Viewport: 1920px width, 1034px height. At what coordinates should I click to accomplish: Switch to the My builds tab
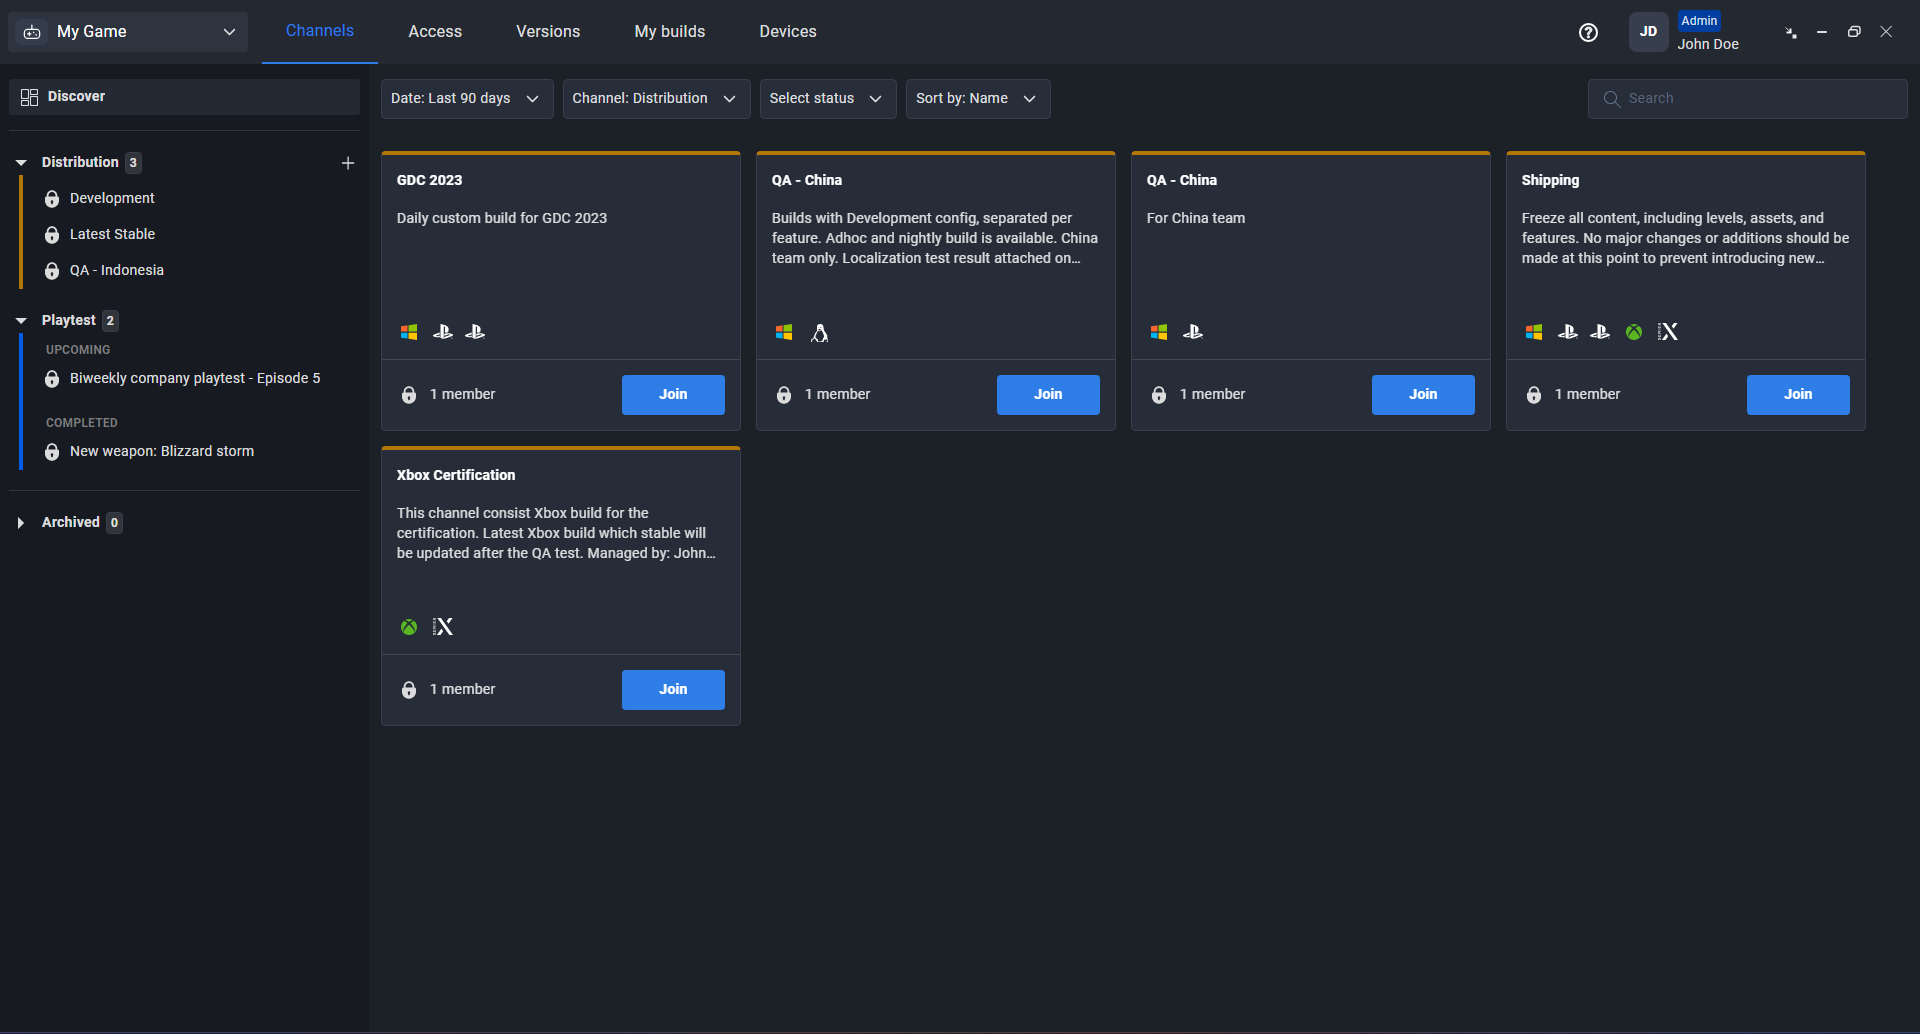(x=670, y=32)
